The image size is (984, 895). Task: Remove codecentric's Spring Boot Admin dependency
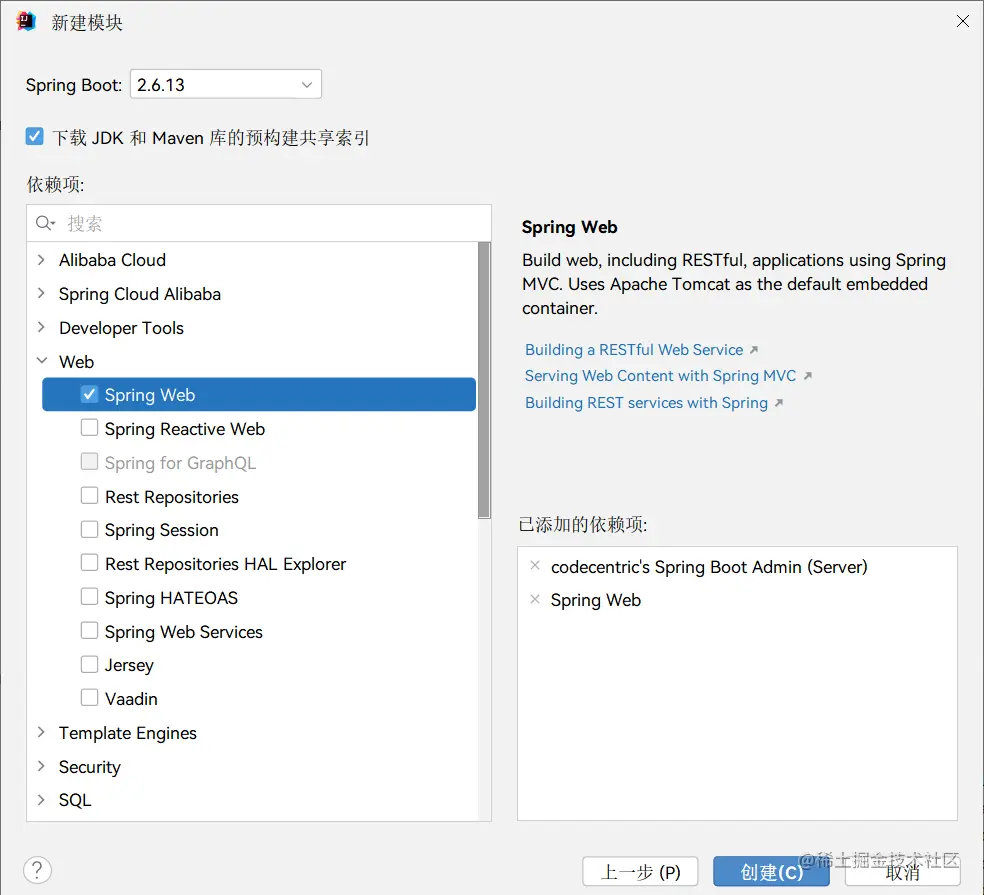point(535,565)
